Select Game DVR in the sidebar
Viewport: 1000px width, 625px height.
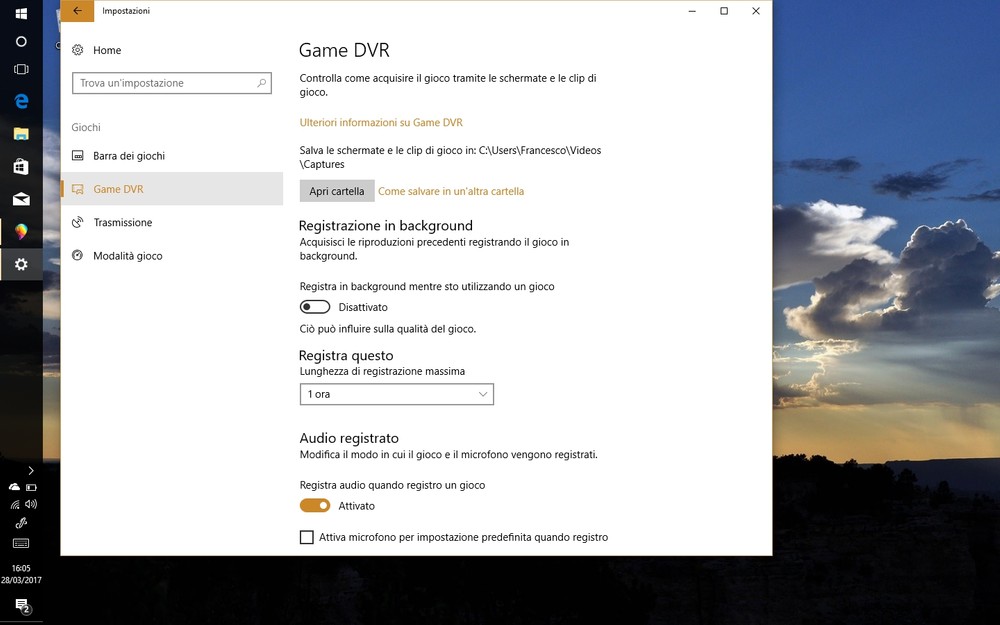(x=172, y=189)
